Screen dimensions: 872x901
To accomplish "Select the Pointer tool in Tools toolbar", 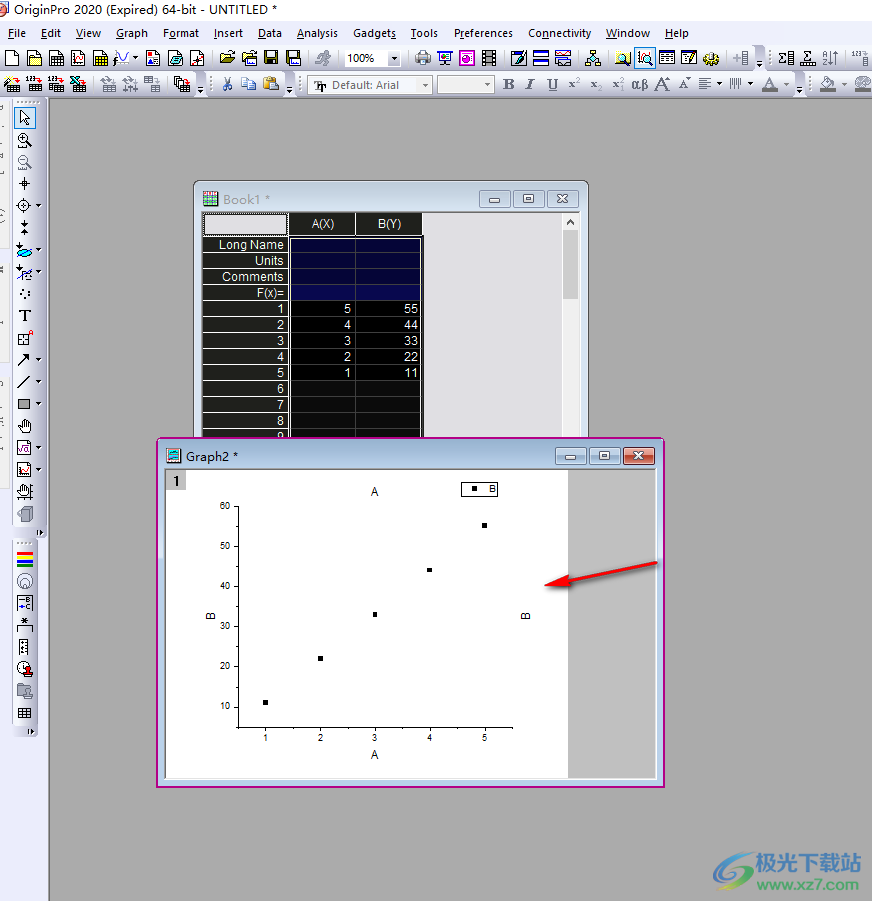I will tap(25, 118).
